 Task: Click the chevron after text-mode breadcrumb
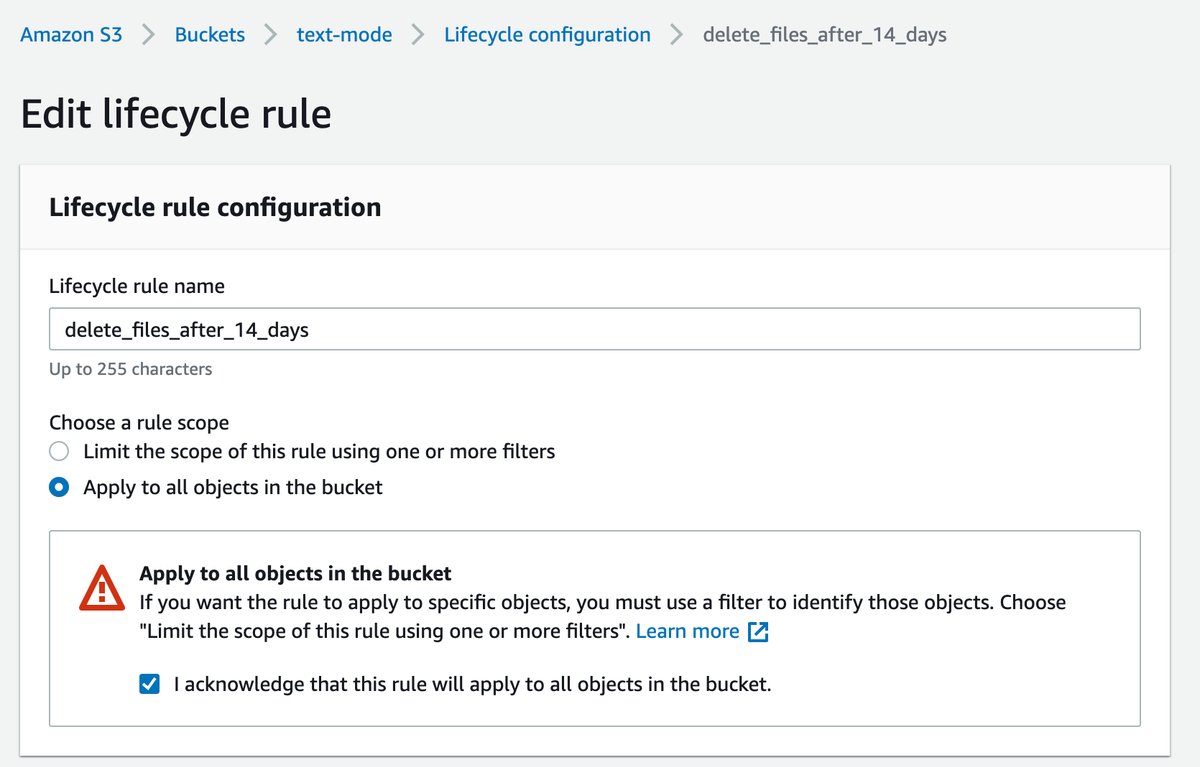click(419, 33)
